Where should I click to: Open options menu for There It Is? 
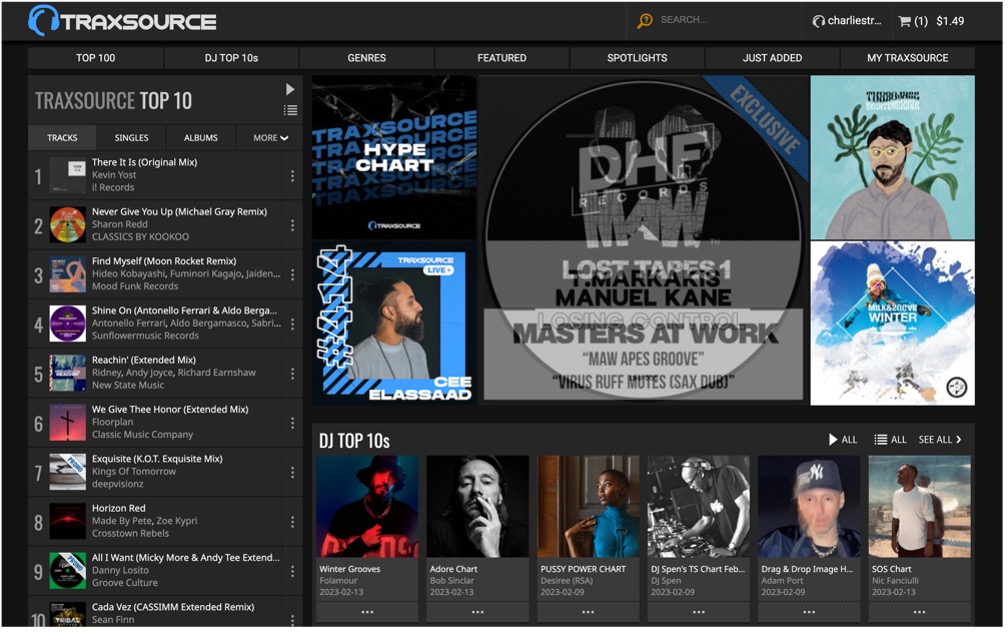tap(292, 176)
